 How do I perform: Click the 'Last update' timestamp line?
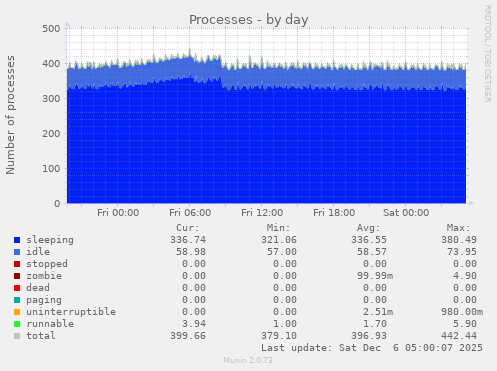372,348
